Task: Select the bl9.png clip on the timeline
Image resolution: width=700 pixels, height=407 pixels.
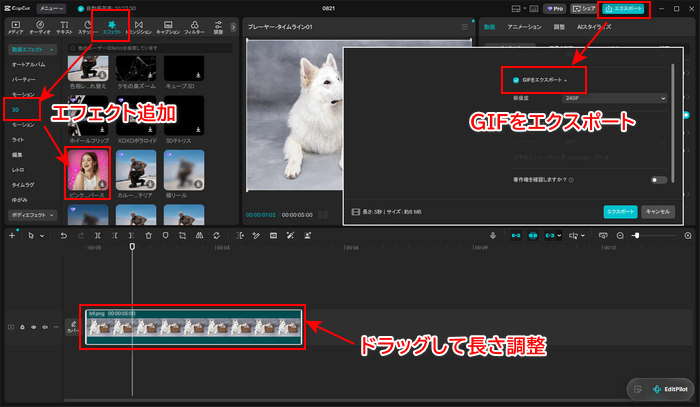Action: [x=193, y=327]
